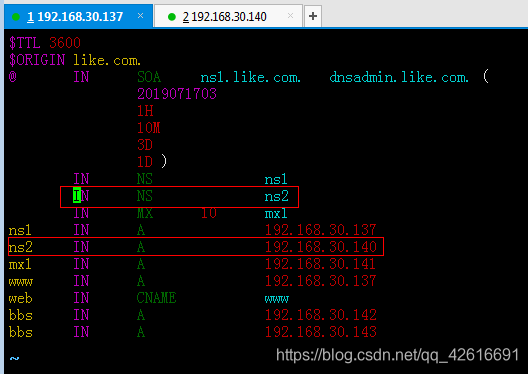
Task: Click the www hostname in the A record row
Action: (21, 282)
